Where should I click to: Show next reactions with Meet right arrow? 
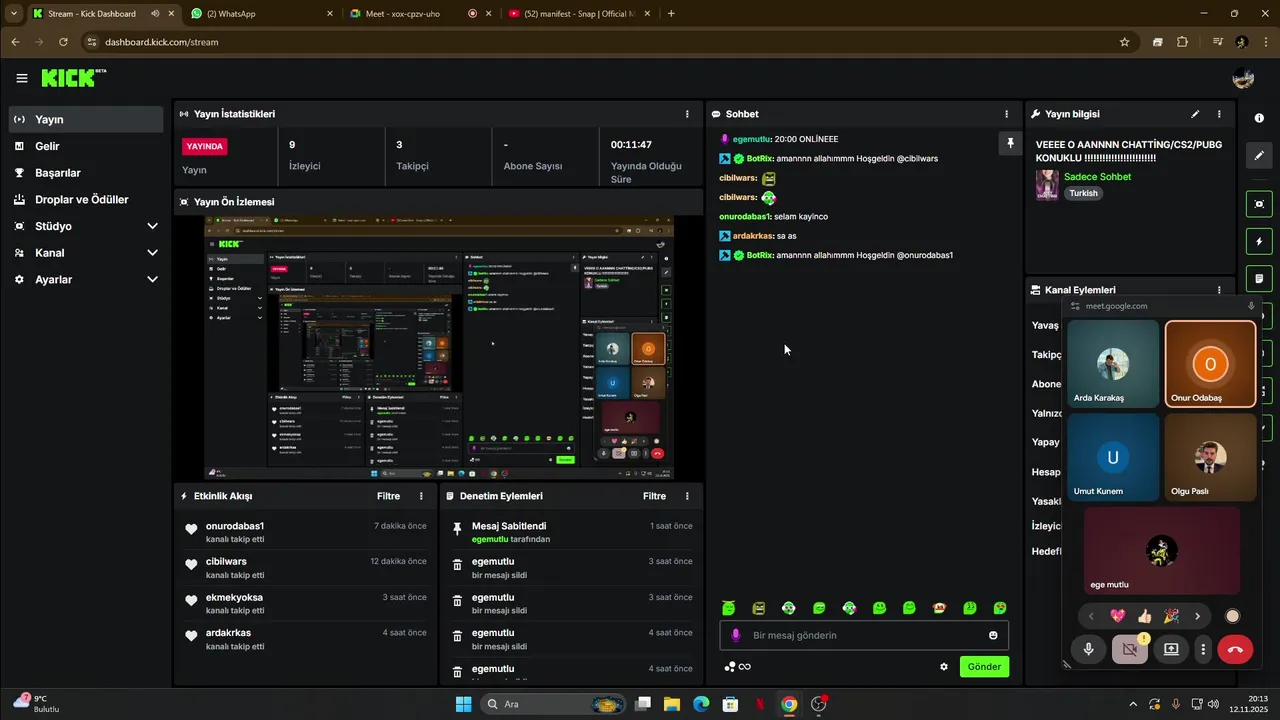click(x=1197, y=616)
